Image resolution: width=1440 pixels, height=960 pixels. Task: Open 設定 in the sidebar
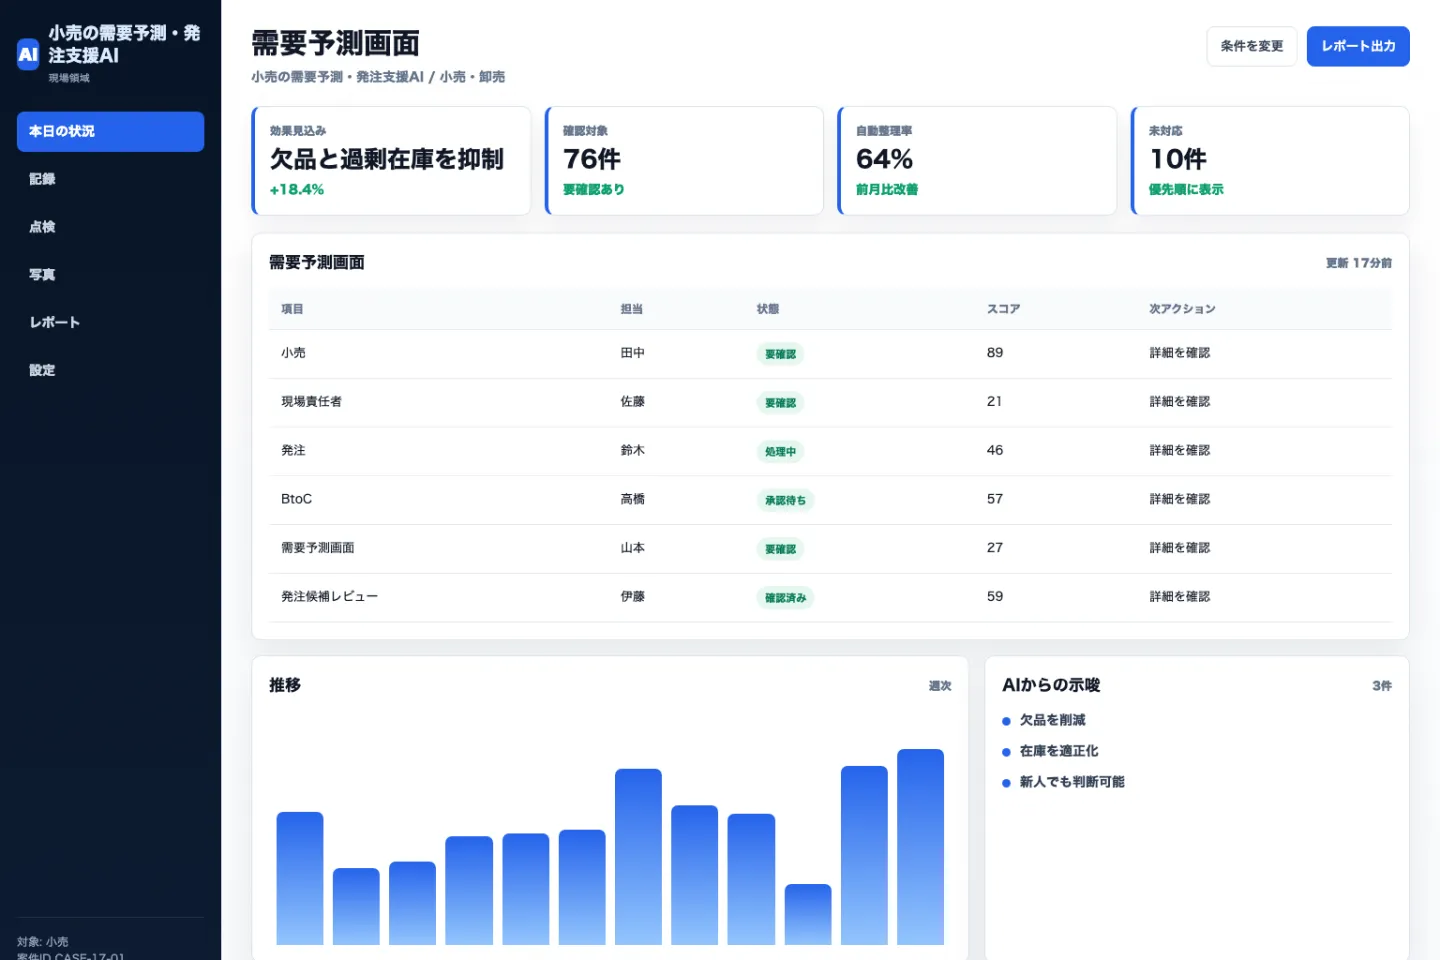(x=110, y=370)
